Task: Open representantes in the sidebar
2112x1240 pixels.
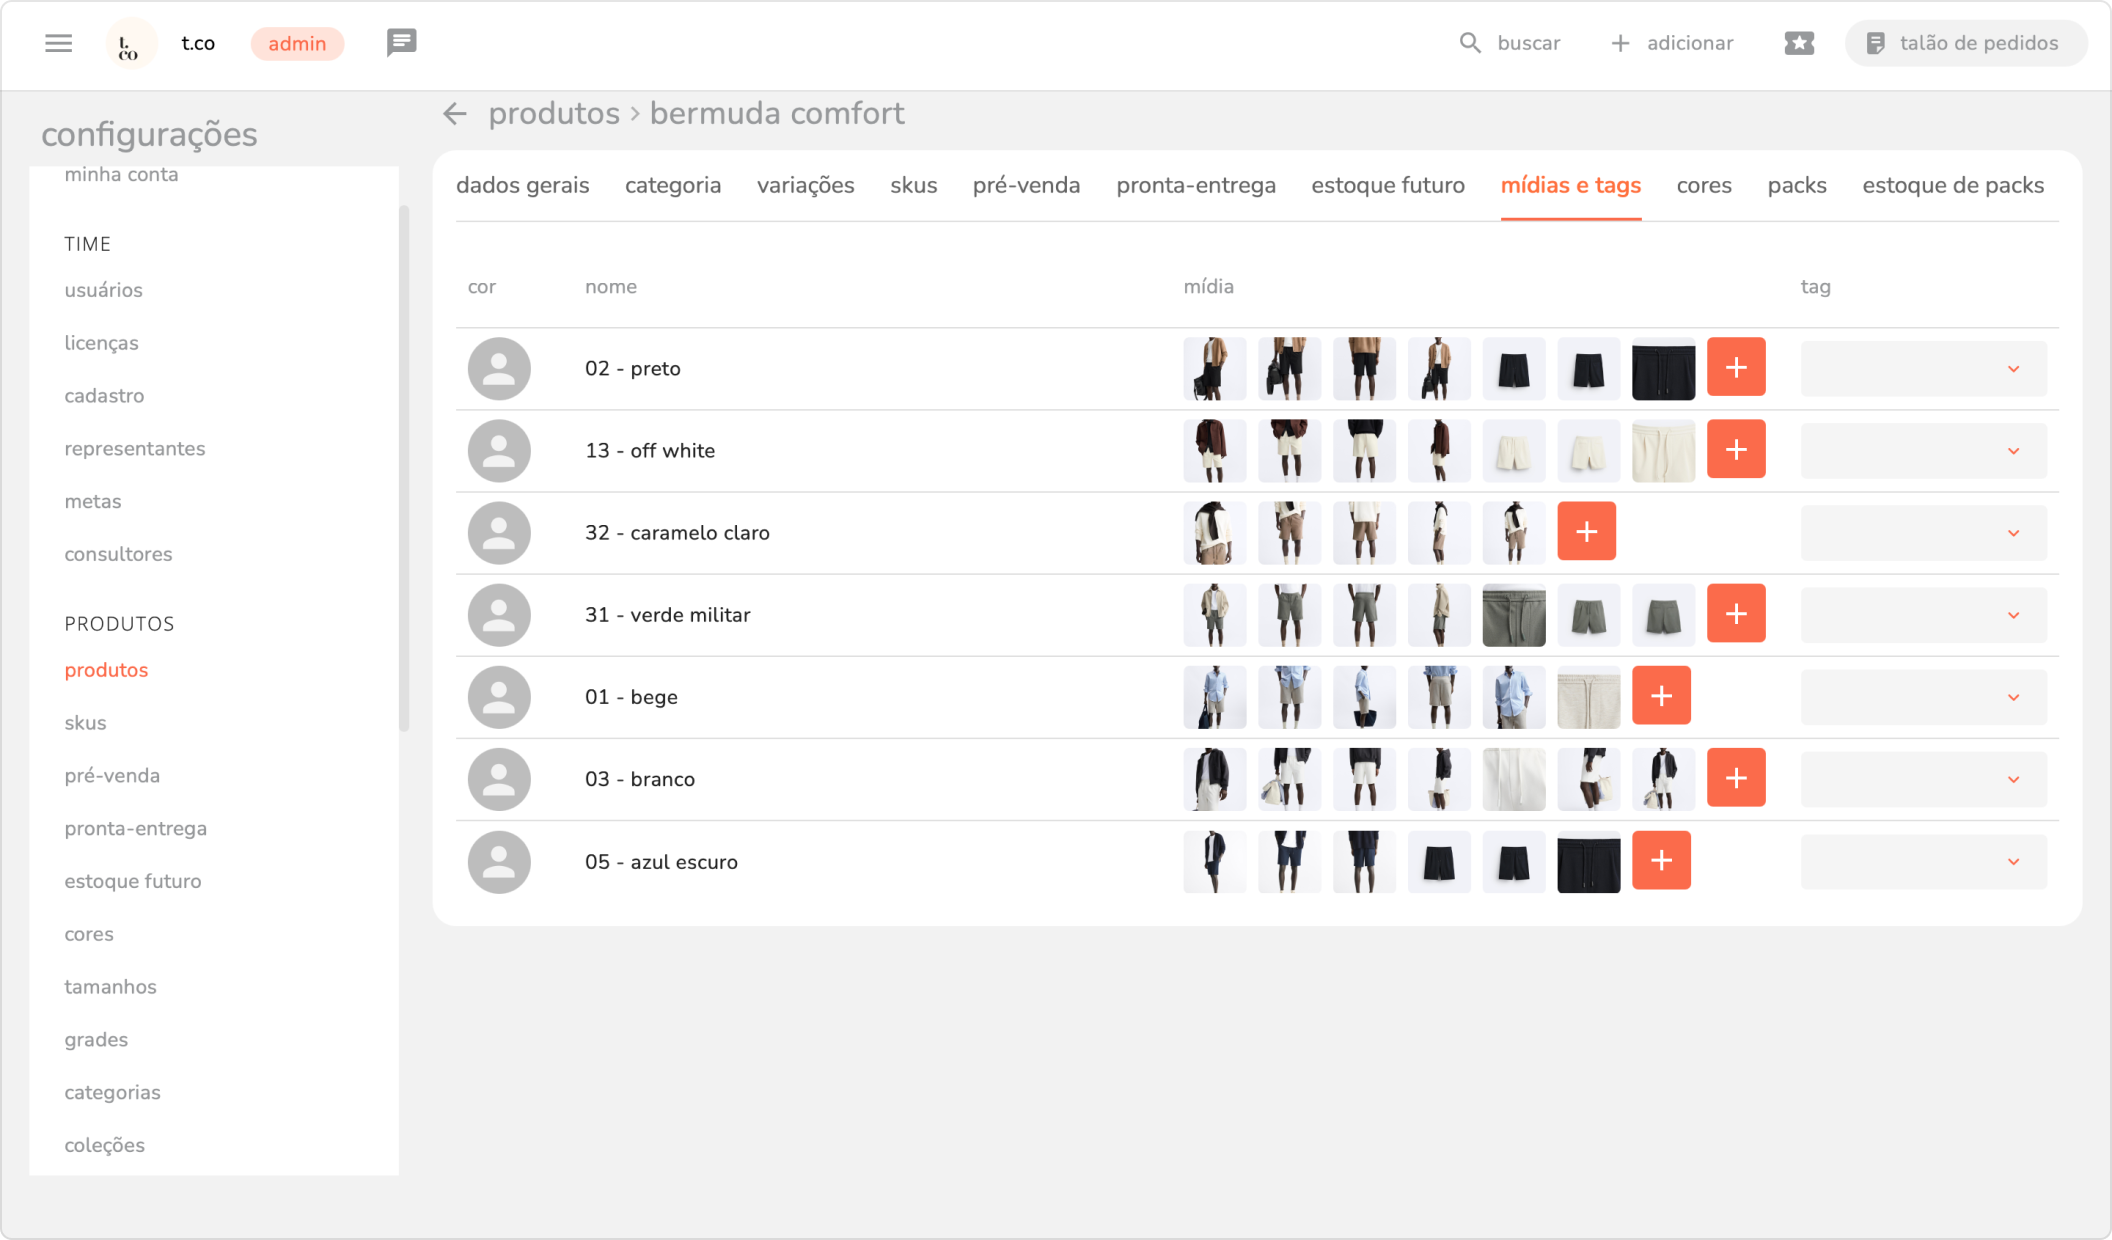Action: [135, 449]
